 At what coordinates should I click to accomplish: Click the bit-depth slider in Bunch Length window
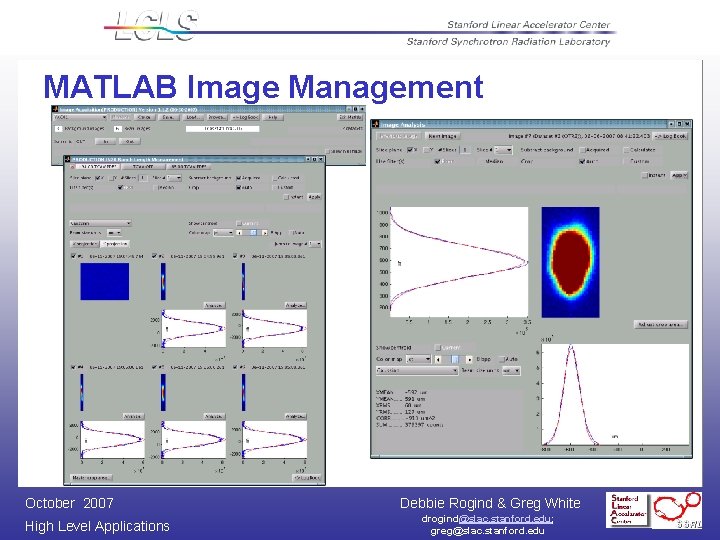252,233
